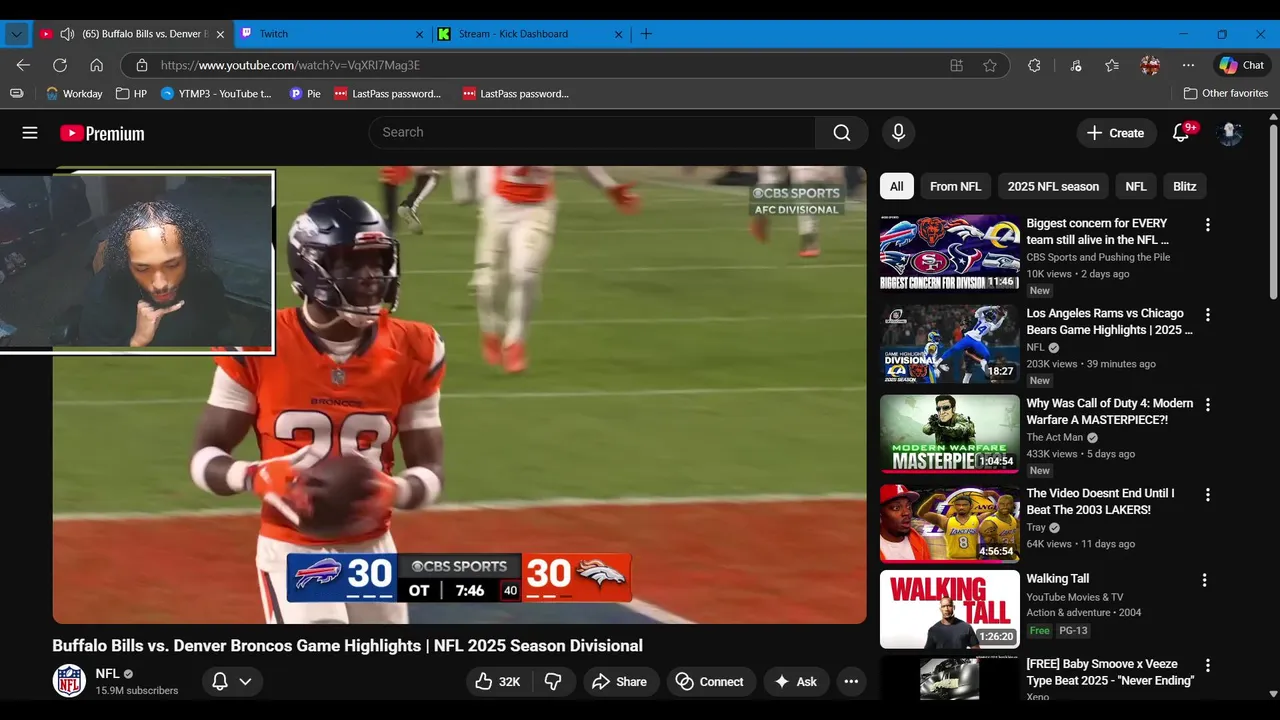Open the YTMP3 bookmark
This screenshot has height=720, width=1280.
pyautogui.click(x=216, y=93)
